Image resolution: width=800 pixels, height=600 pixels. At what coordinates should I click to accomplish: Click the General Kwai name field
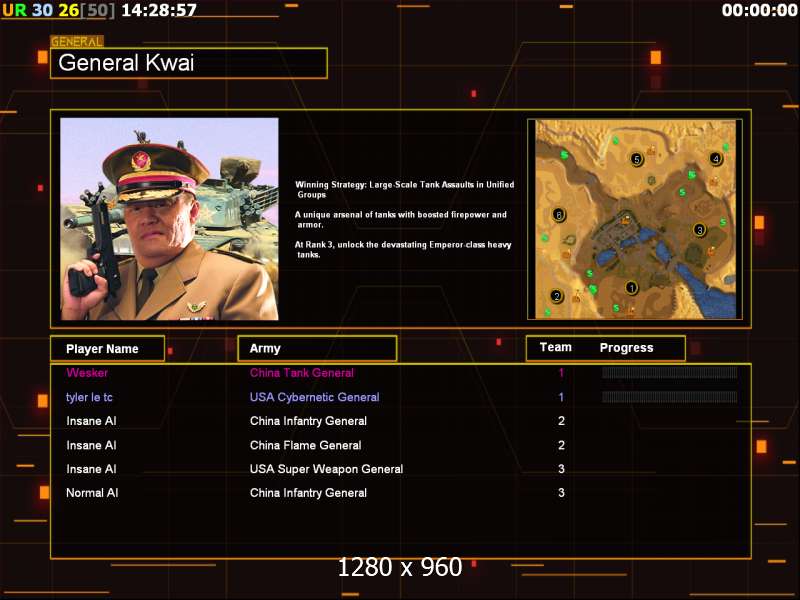(189, 63)
